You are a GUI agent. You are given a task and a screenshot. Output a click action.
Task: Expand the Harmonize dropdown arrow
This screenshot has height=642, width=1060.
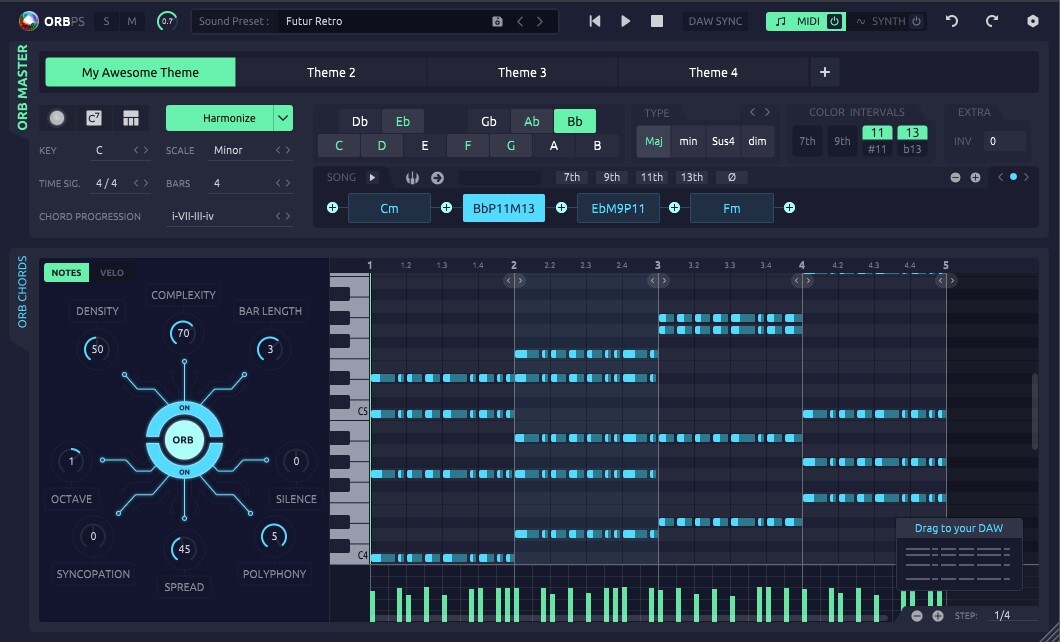coord(283,118)
